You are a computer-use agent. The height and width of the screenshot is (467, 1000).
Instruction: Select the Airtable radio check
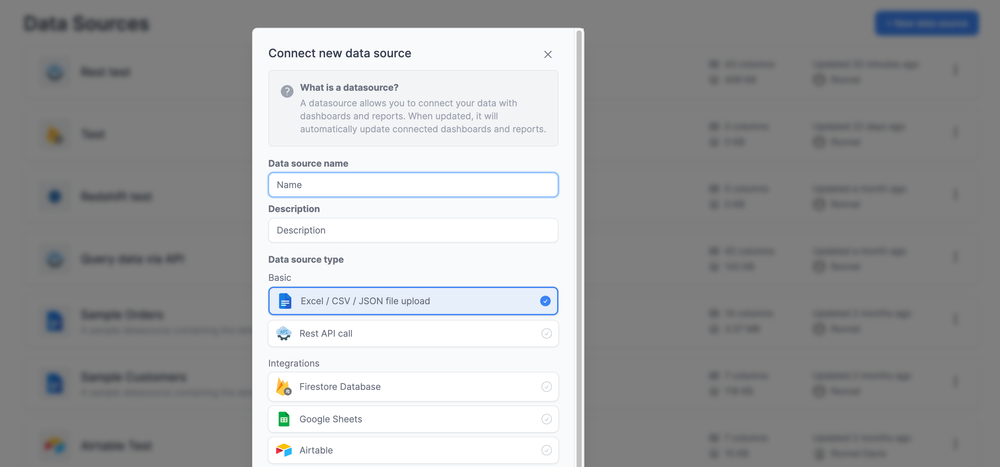[546, 451]
